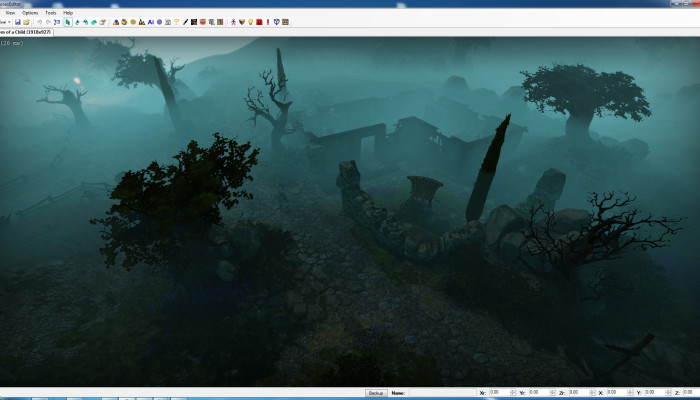
Task: Click the multicolored grid toolbar icon
Action: click(x=220, y=22)
